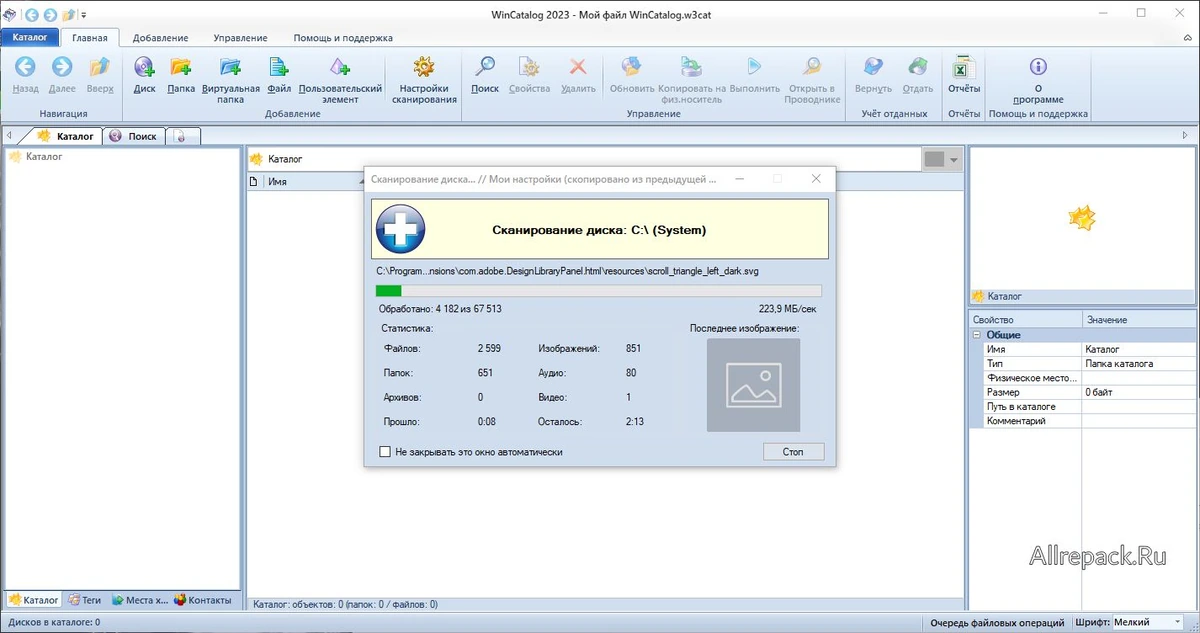This screenshot has width=1200, height=633.
Task: Switch to the Главная ribbon tab
Action: [x=90, y=38]
